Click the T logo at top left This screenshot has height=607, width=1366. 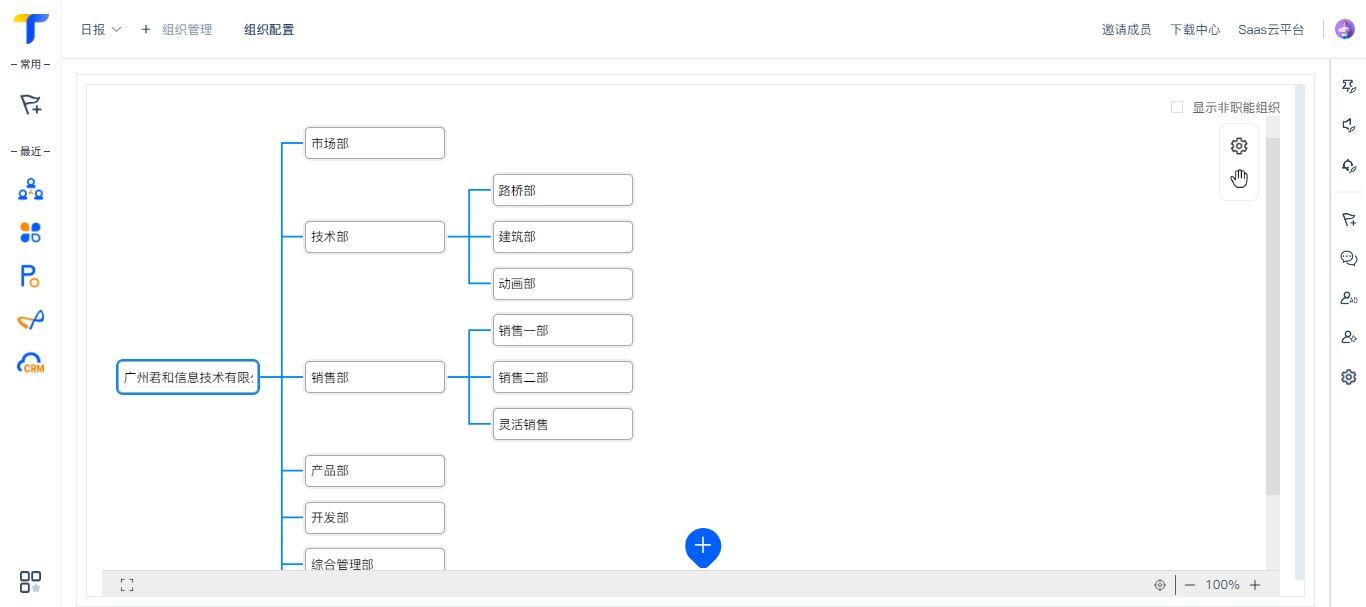pos(30,28)
